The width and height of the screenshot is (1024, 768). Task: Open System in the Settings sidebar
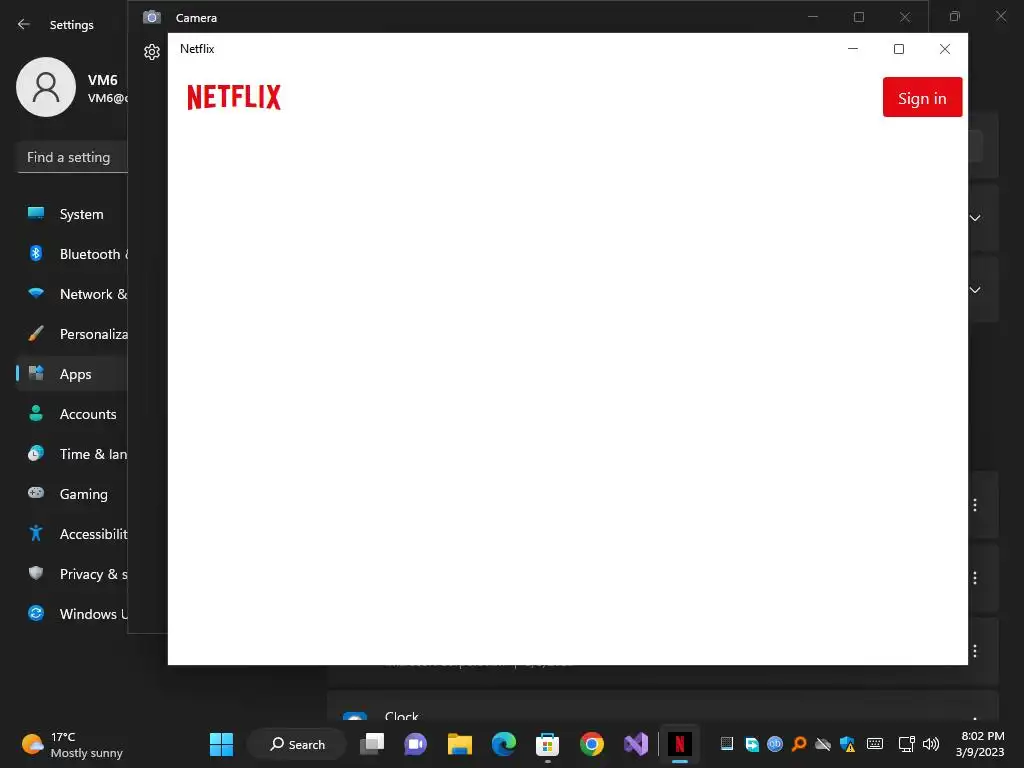(x=72, y=214)
